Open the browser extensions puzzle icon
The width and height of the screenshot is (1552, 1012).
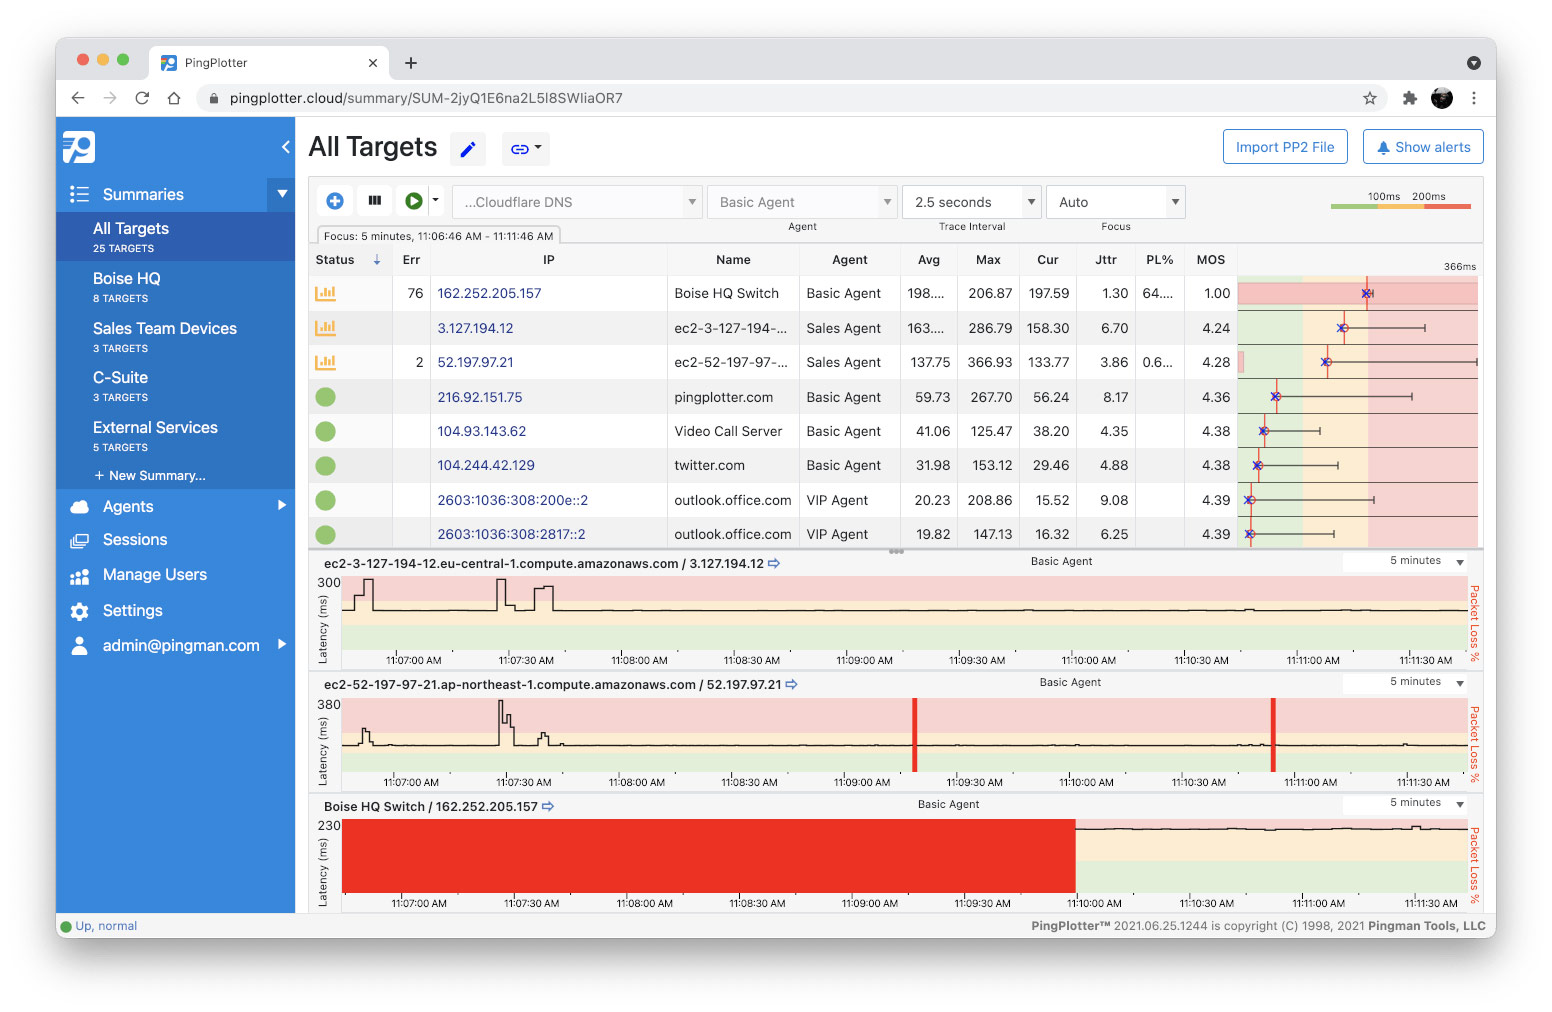(1410, 98)
